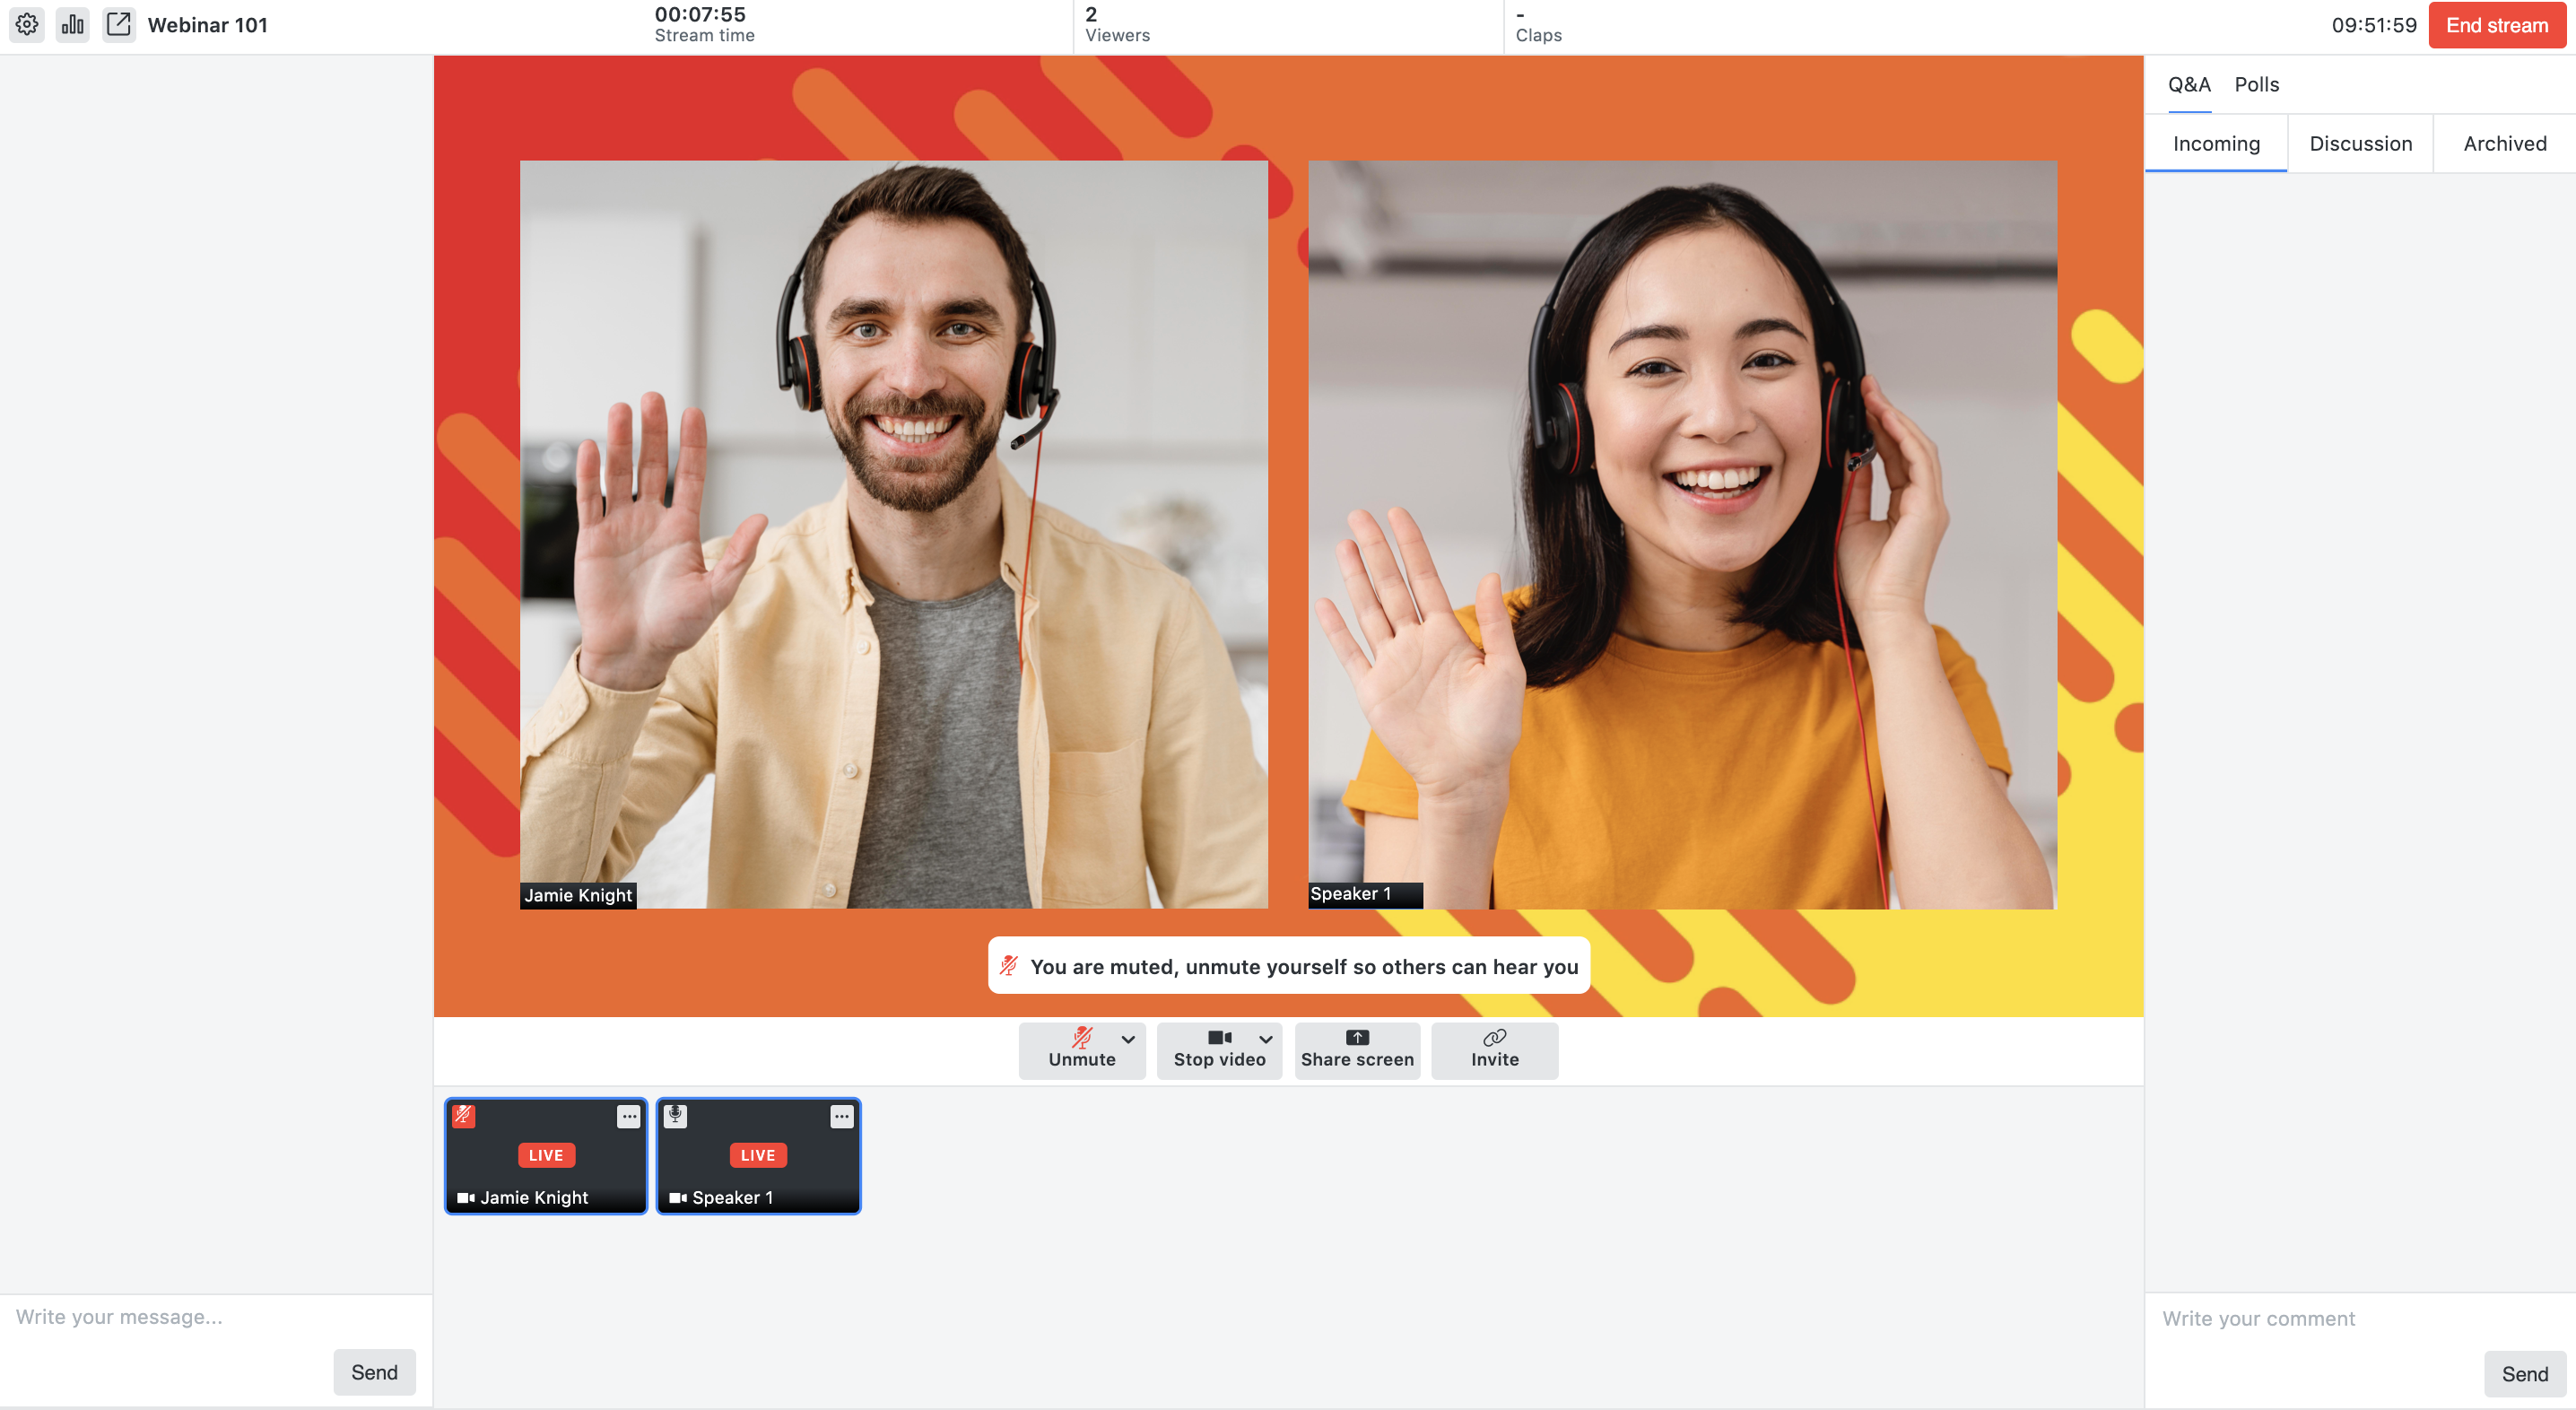2576x1410 pixels.
Task: Select the Incoming questions tab
Action: 2215,143
